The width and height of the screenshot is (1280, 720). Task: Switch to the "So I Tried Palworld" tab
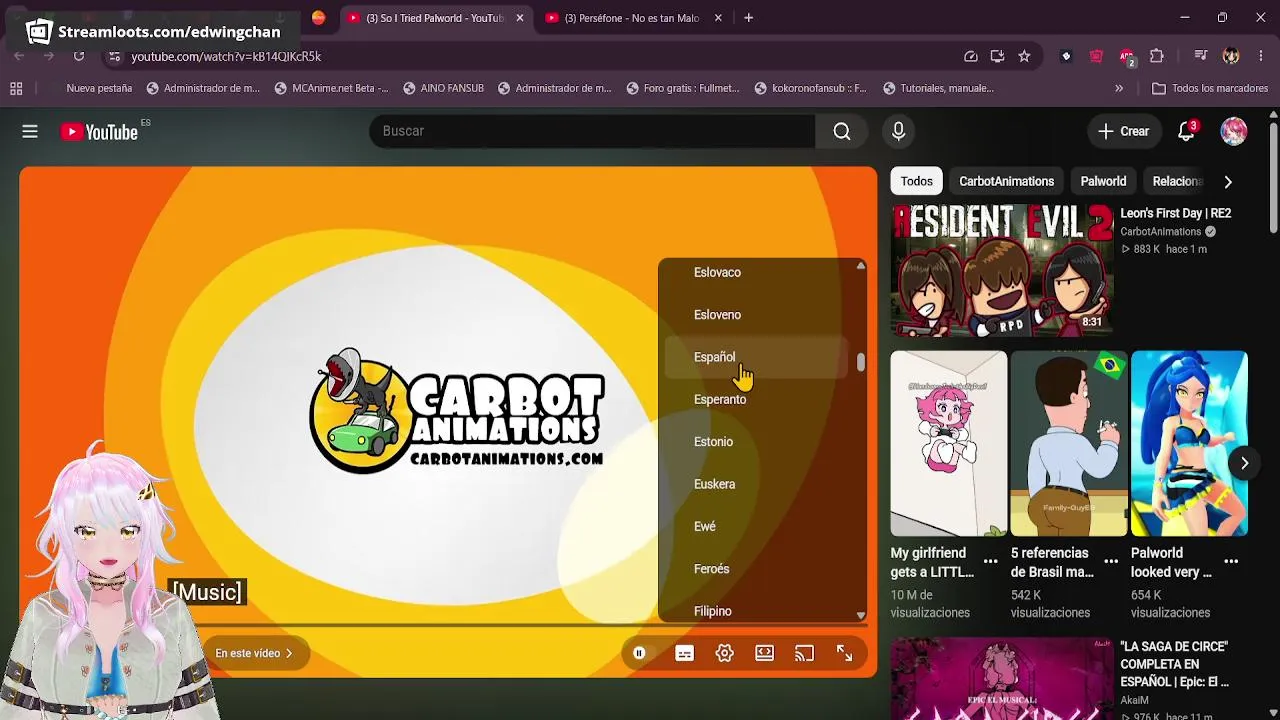(436, 18)
